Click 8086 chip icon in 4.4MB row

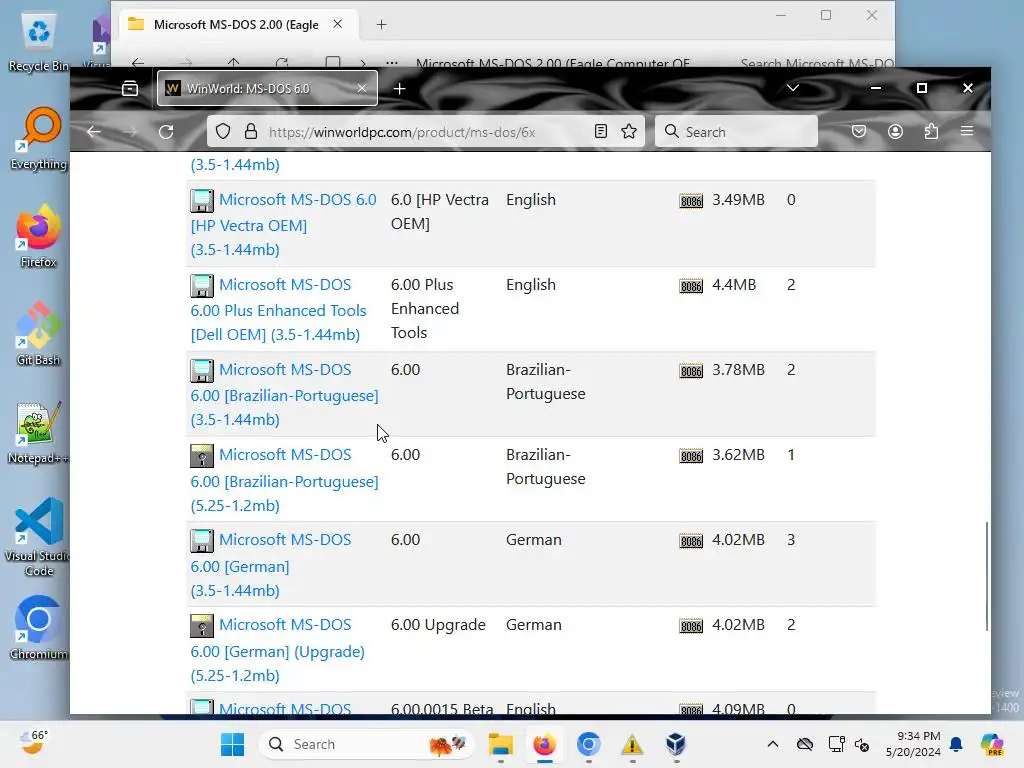[x=691, y=286]
